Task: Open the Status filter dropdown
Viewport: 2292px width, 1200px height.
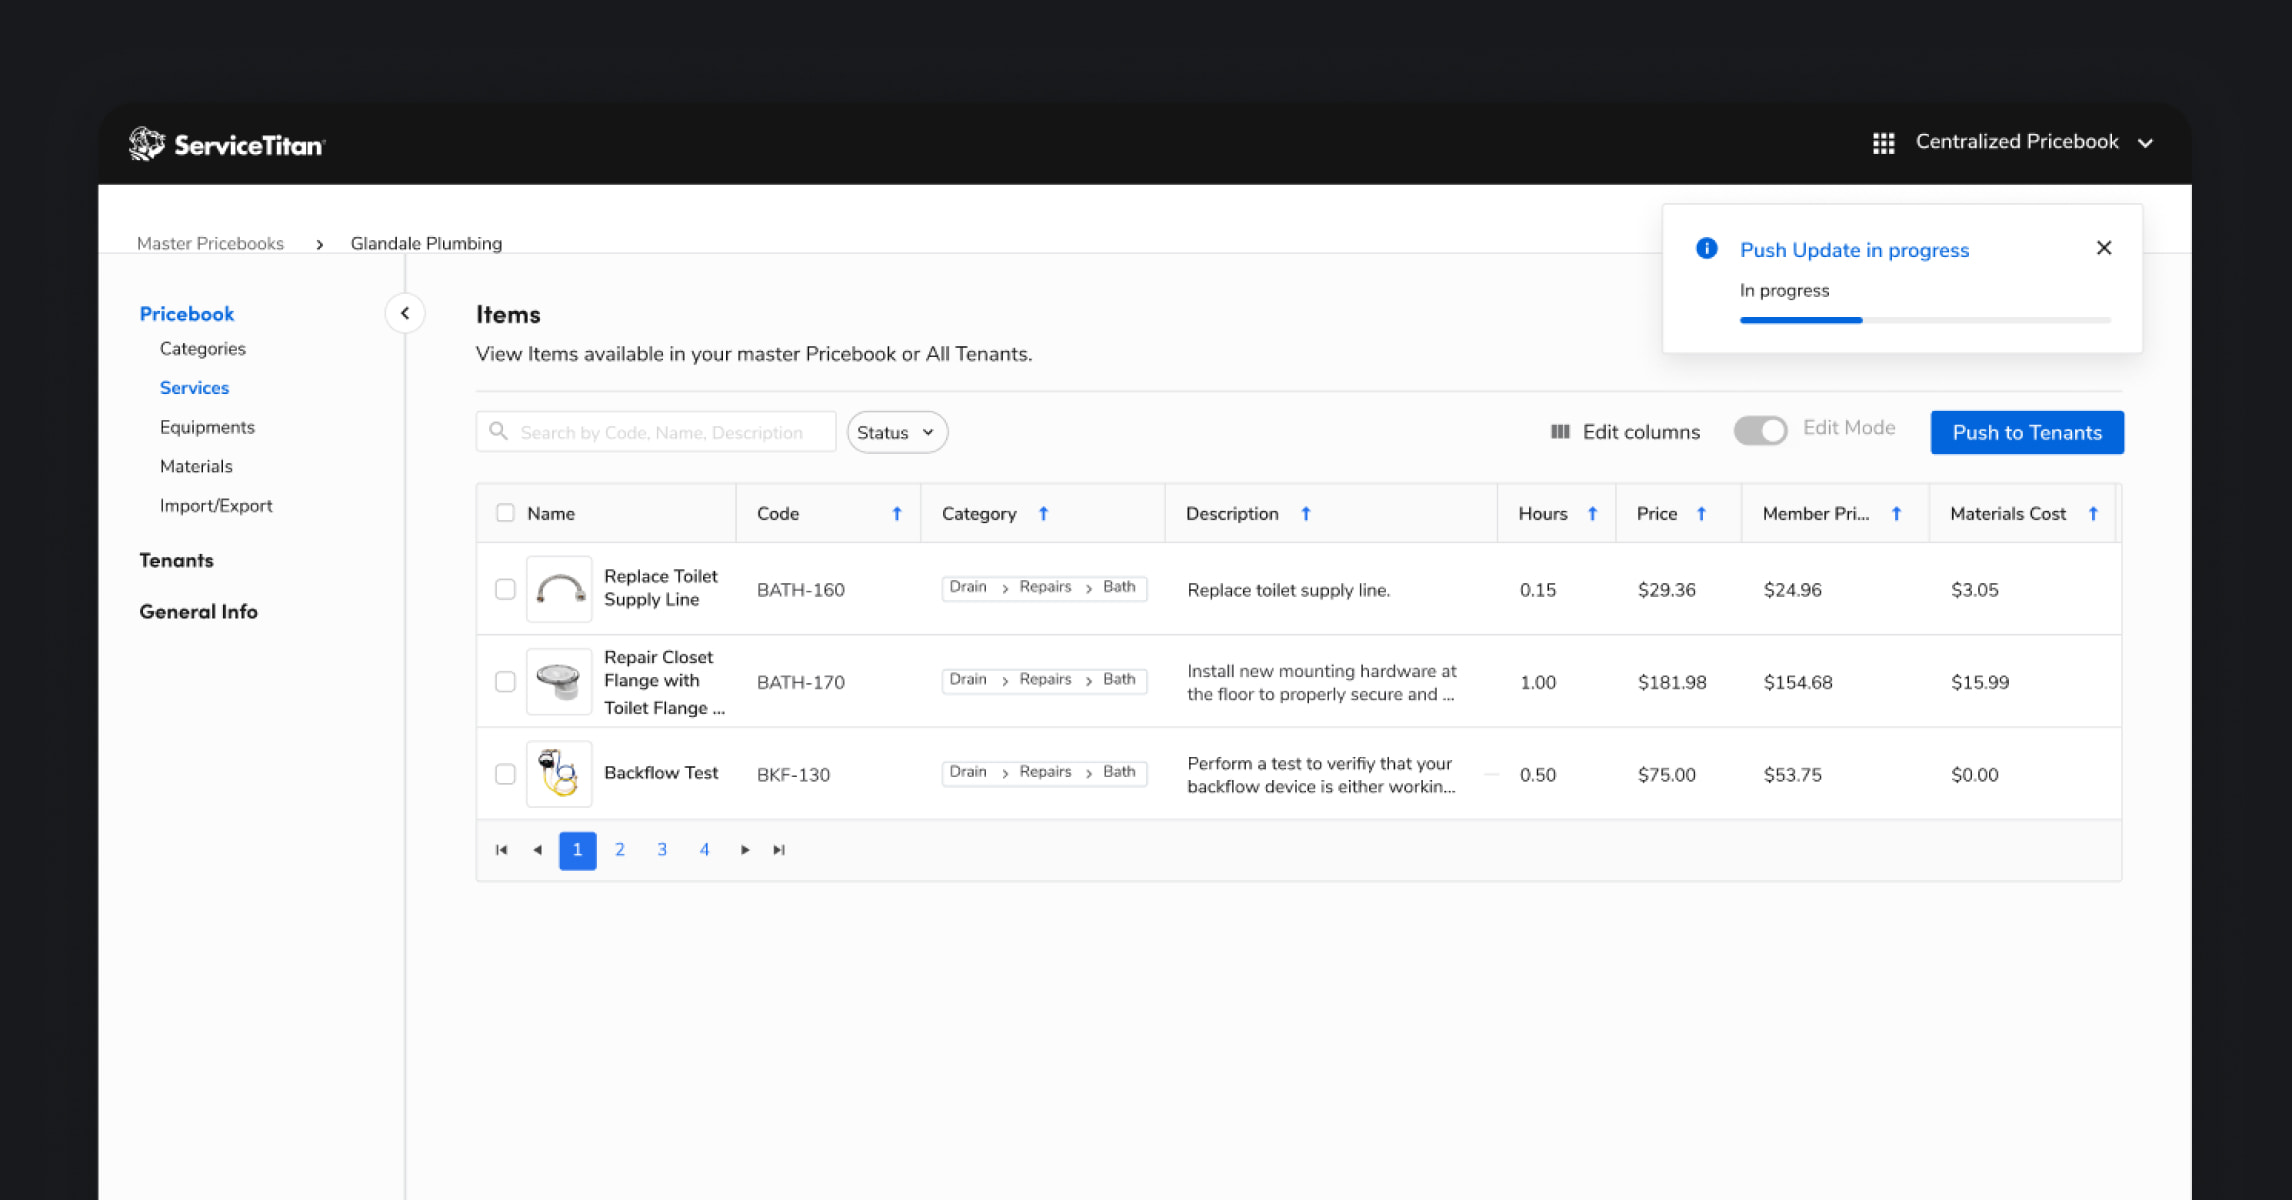Action: point(896,432)
